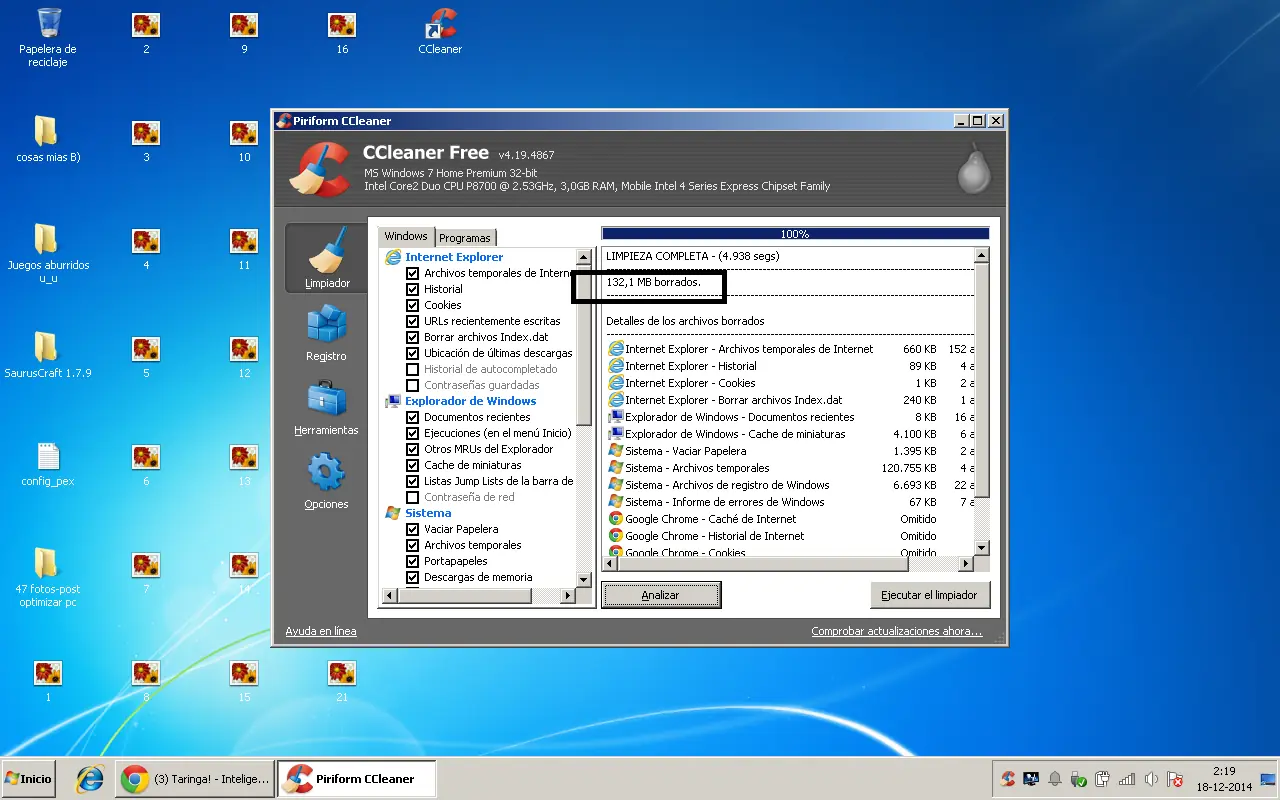The width and height of the screenshot is (1280, 800).
Task: Select the SaurusCraft 1.7.9 folder
Action: point(47,355)
